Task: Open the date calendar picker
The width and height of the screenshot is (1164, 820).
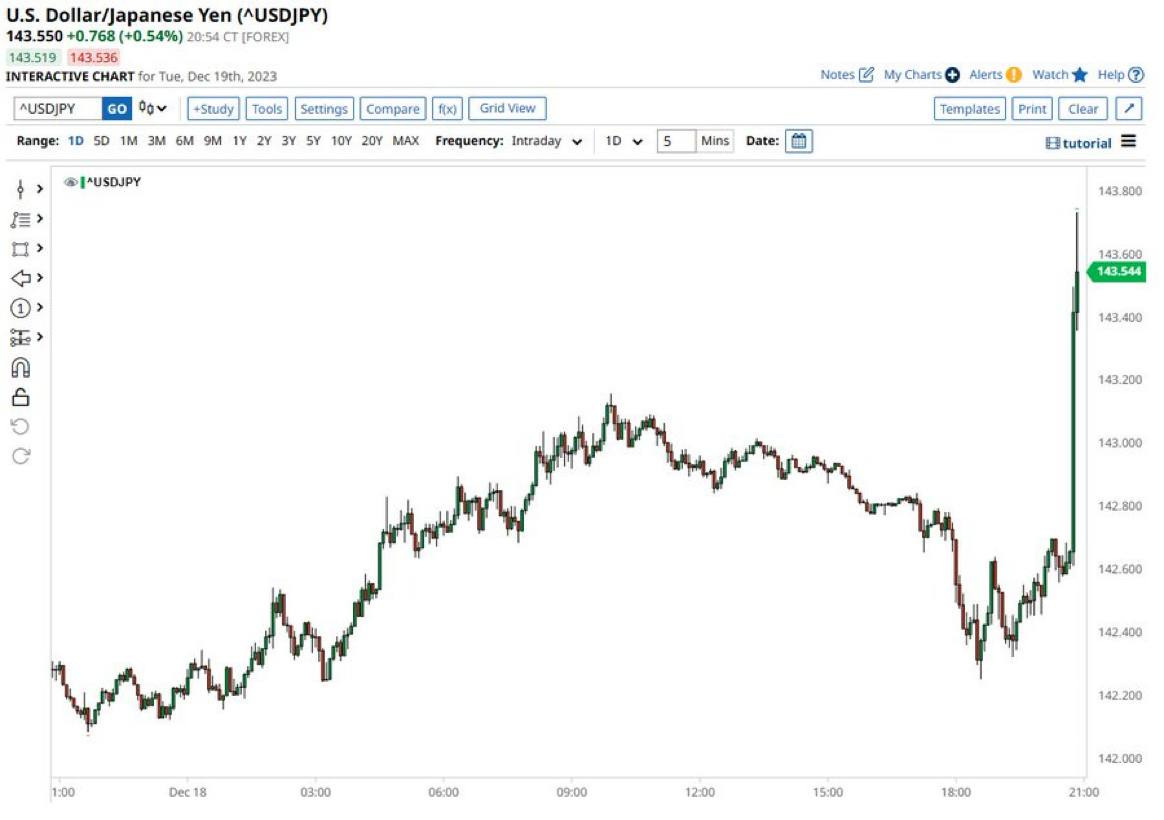Action: (x=798, y=141)
